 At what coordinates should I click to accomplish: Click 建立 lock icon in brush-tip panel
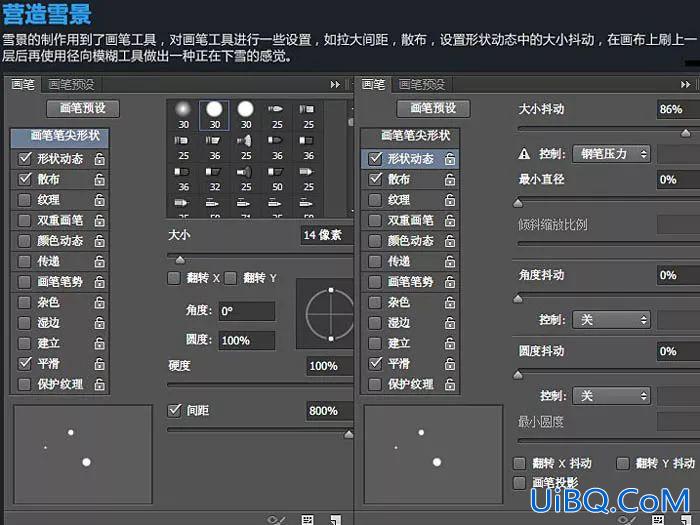100,344
